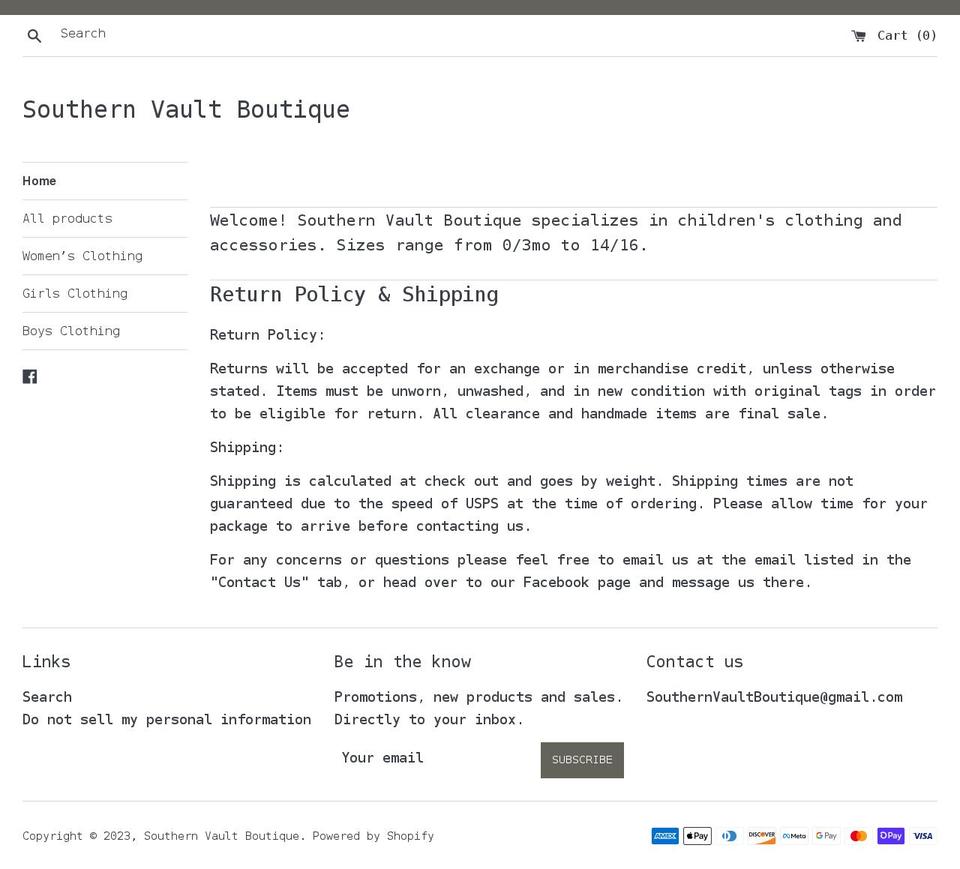Visit the Facebook page icon
The width and height of the screenshot is (960, 869).
pyautogui.click(x=30, y=376)
